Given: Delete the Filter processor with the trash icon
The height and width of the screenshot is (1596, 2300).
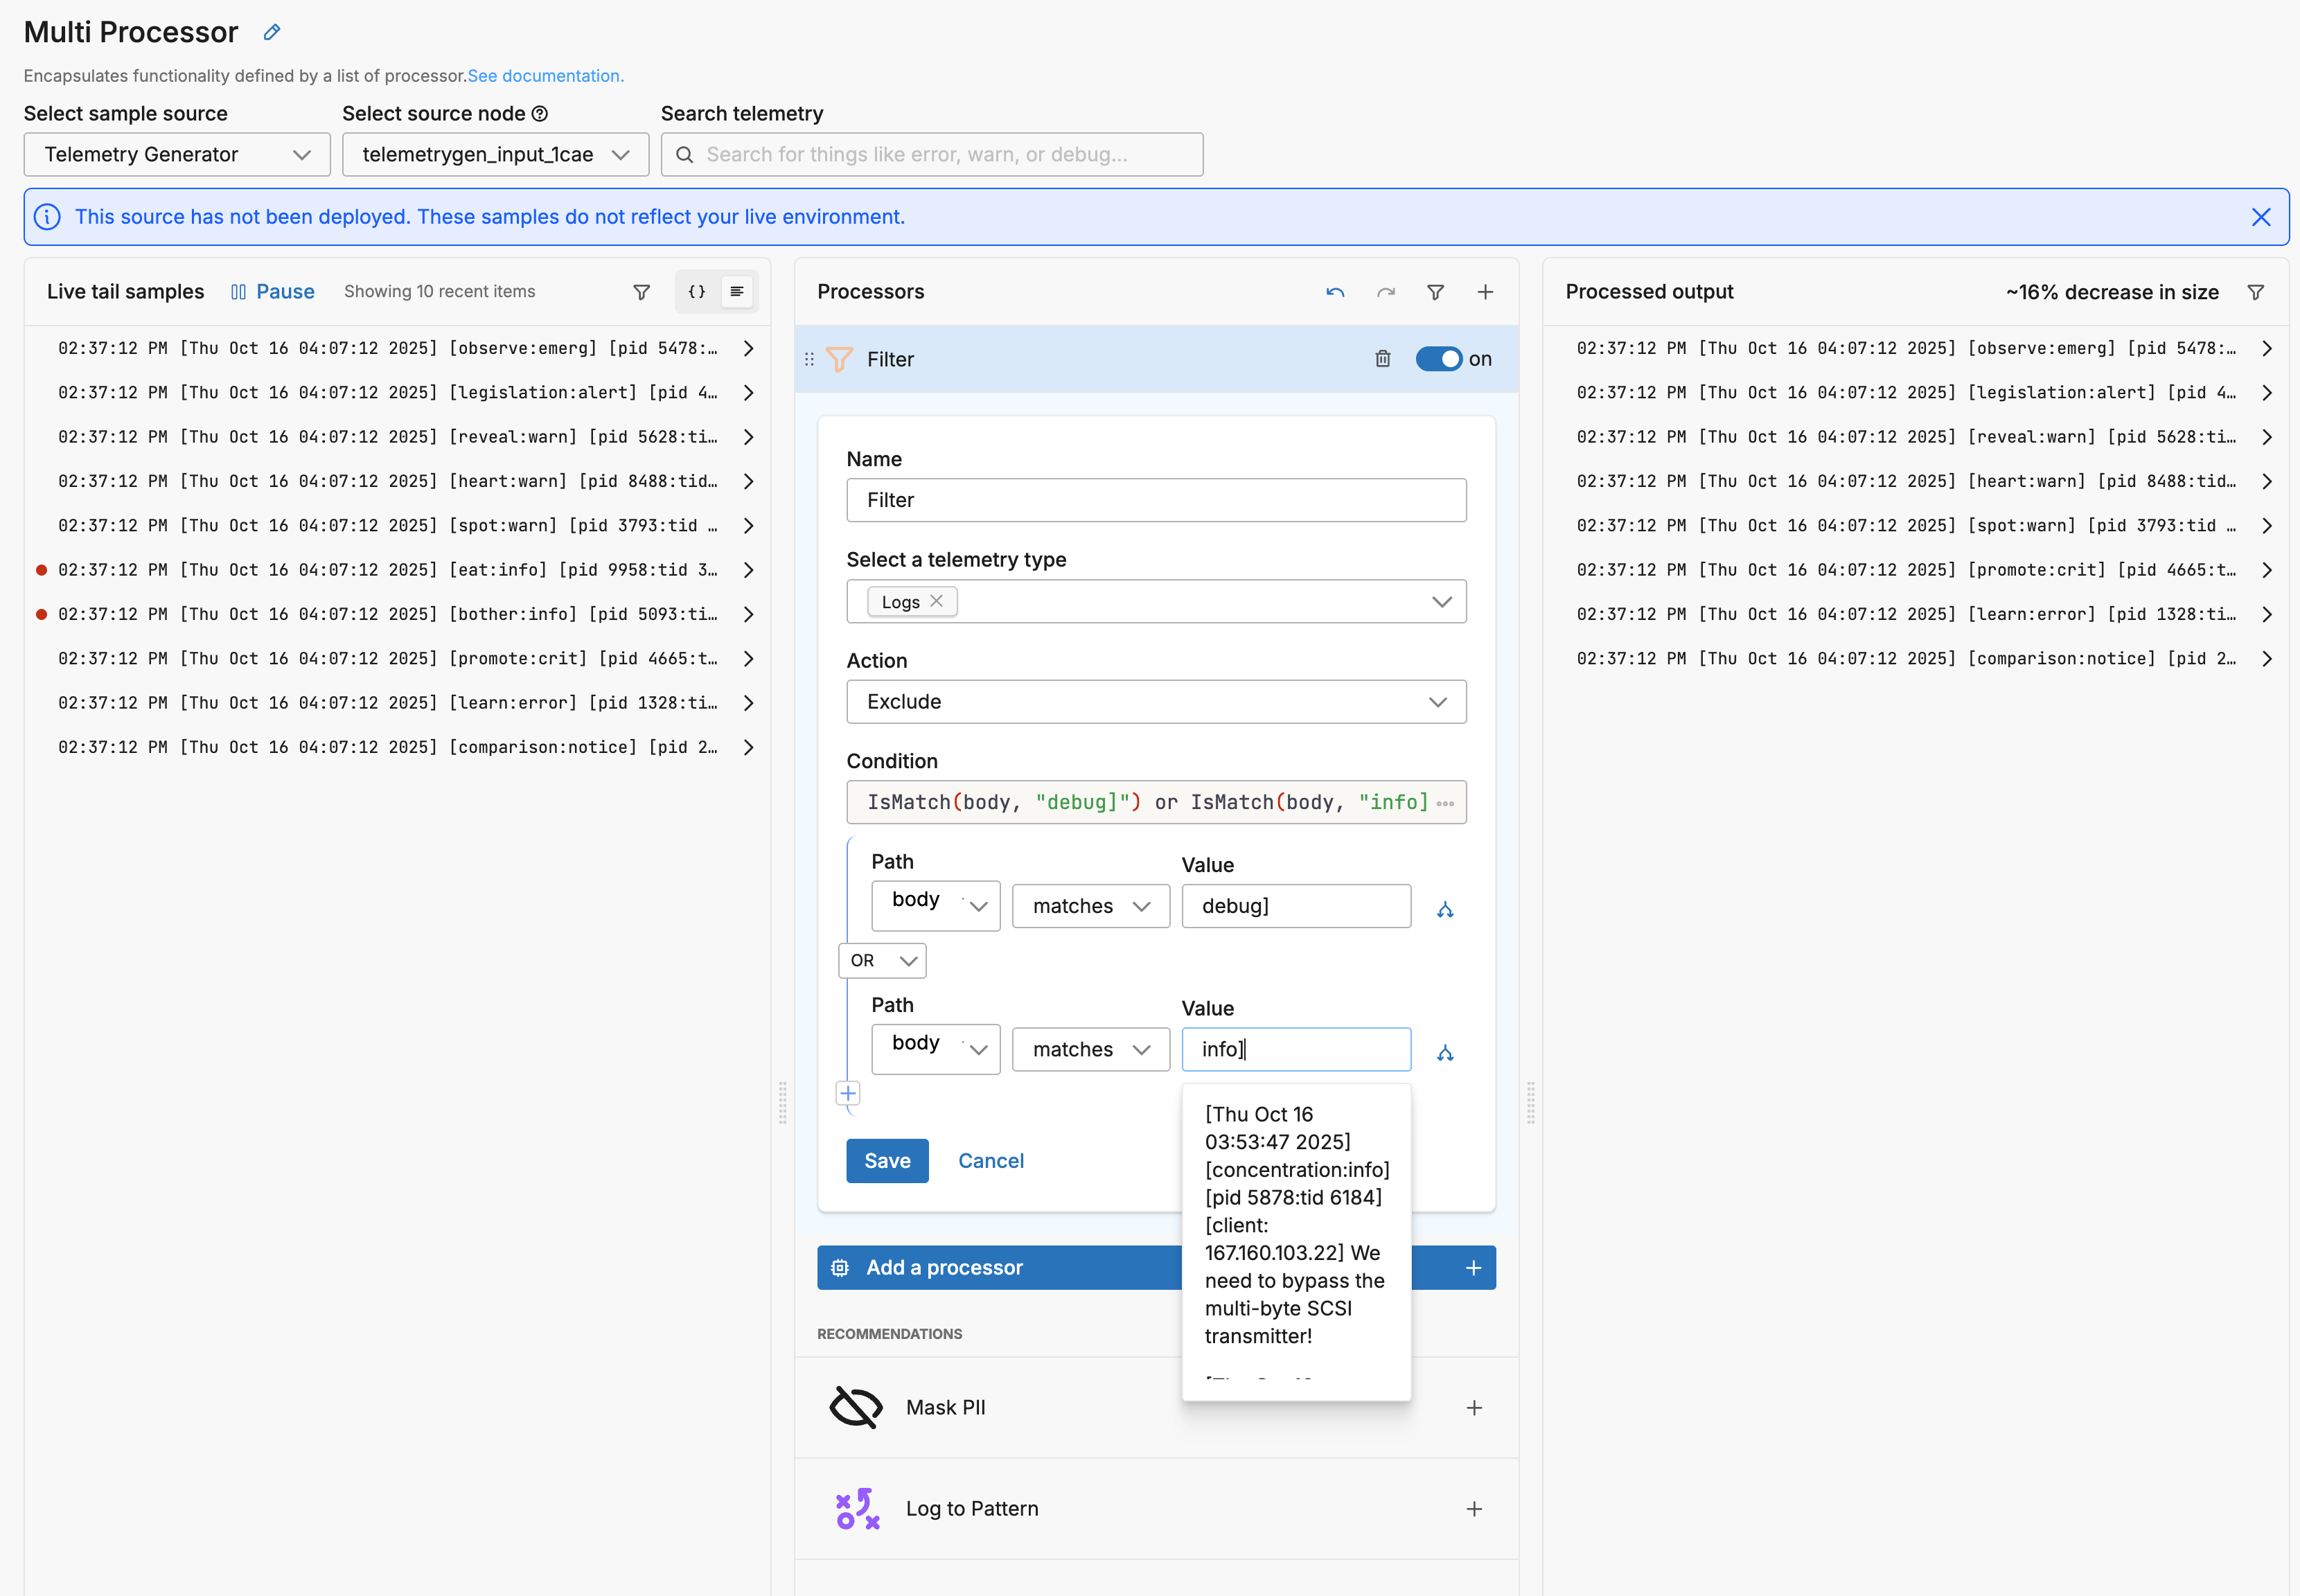Looking at the screenshot, I should [x=1382, y=359].
